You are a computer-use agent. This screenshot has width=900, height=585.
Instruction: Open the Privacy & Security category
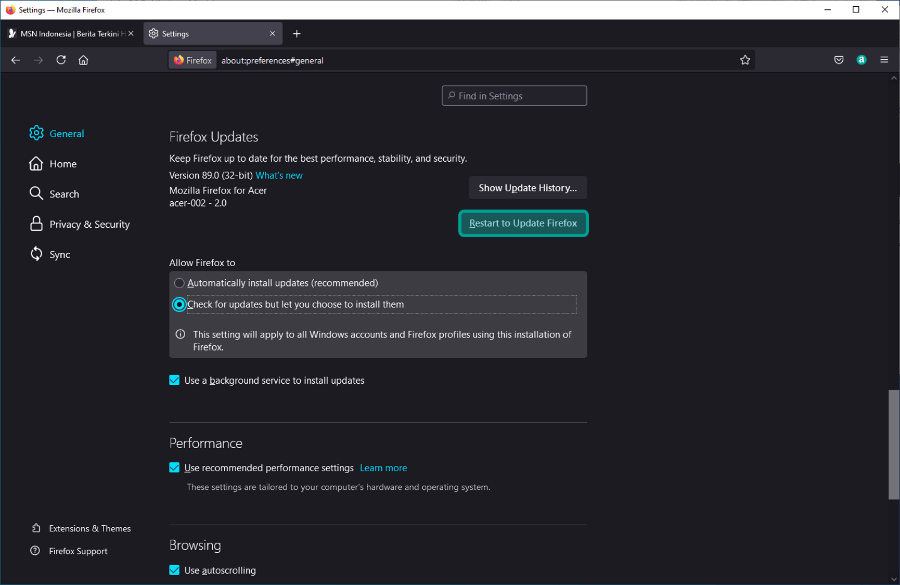pyautogui.click(x=80, y=224)
